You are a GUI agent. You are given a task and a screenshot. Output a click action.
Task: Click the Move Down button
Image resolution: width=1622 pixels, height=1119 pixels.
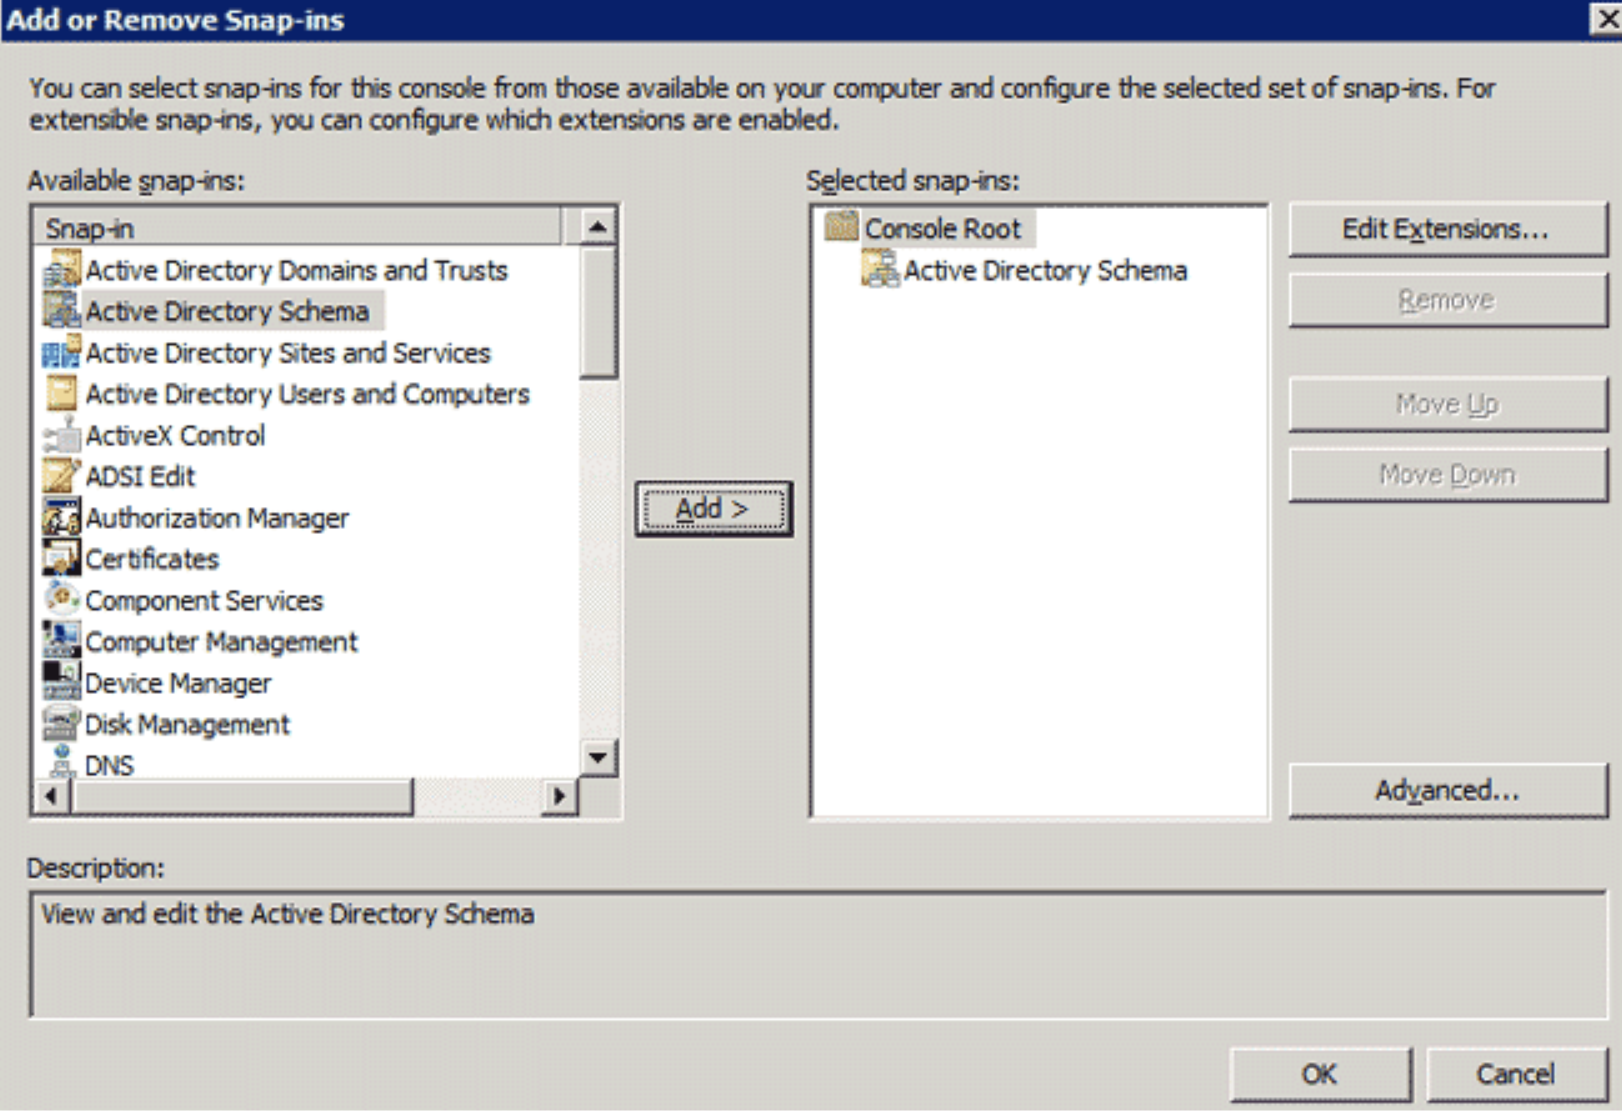1447,474
